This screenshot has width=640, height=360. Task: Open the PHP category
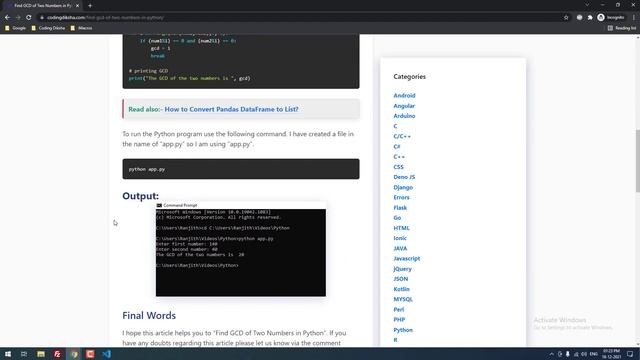[x=399, y=320]
